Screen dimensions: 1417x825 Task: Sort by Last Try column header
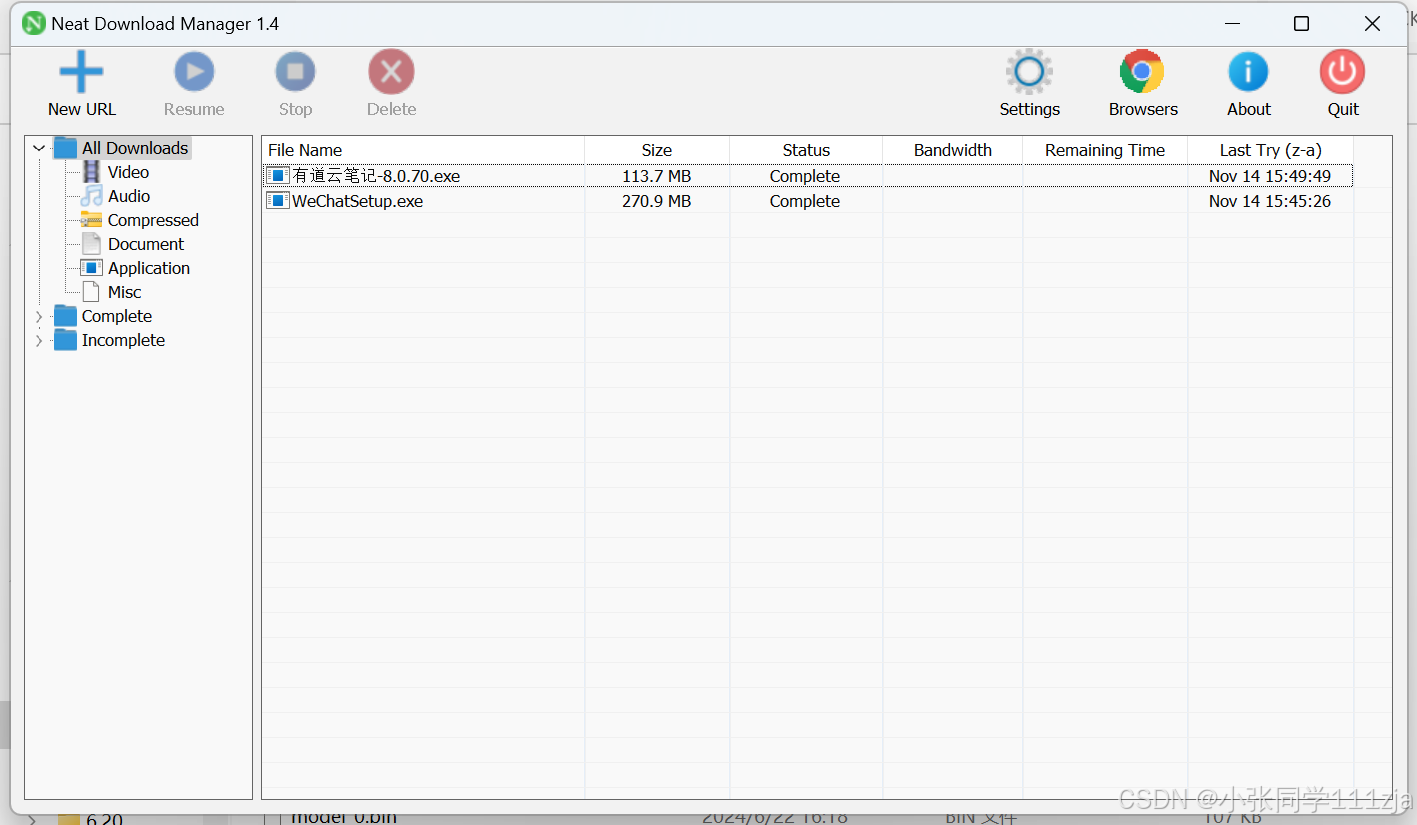[x=1271, y=150]
